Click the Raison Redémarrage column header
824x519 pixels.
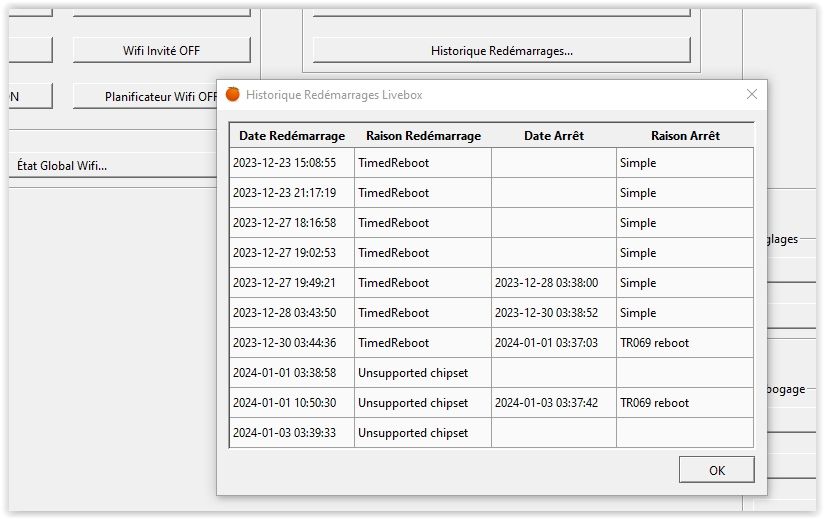(423, 136)
